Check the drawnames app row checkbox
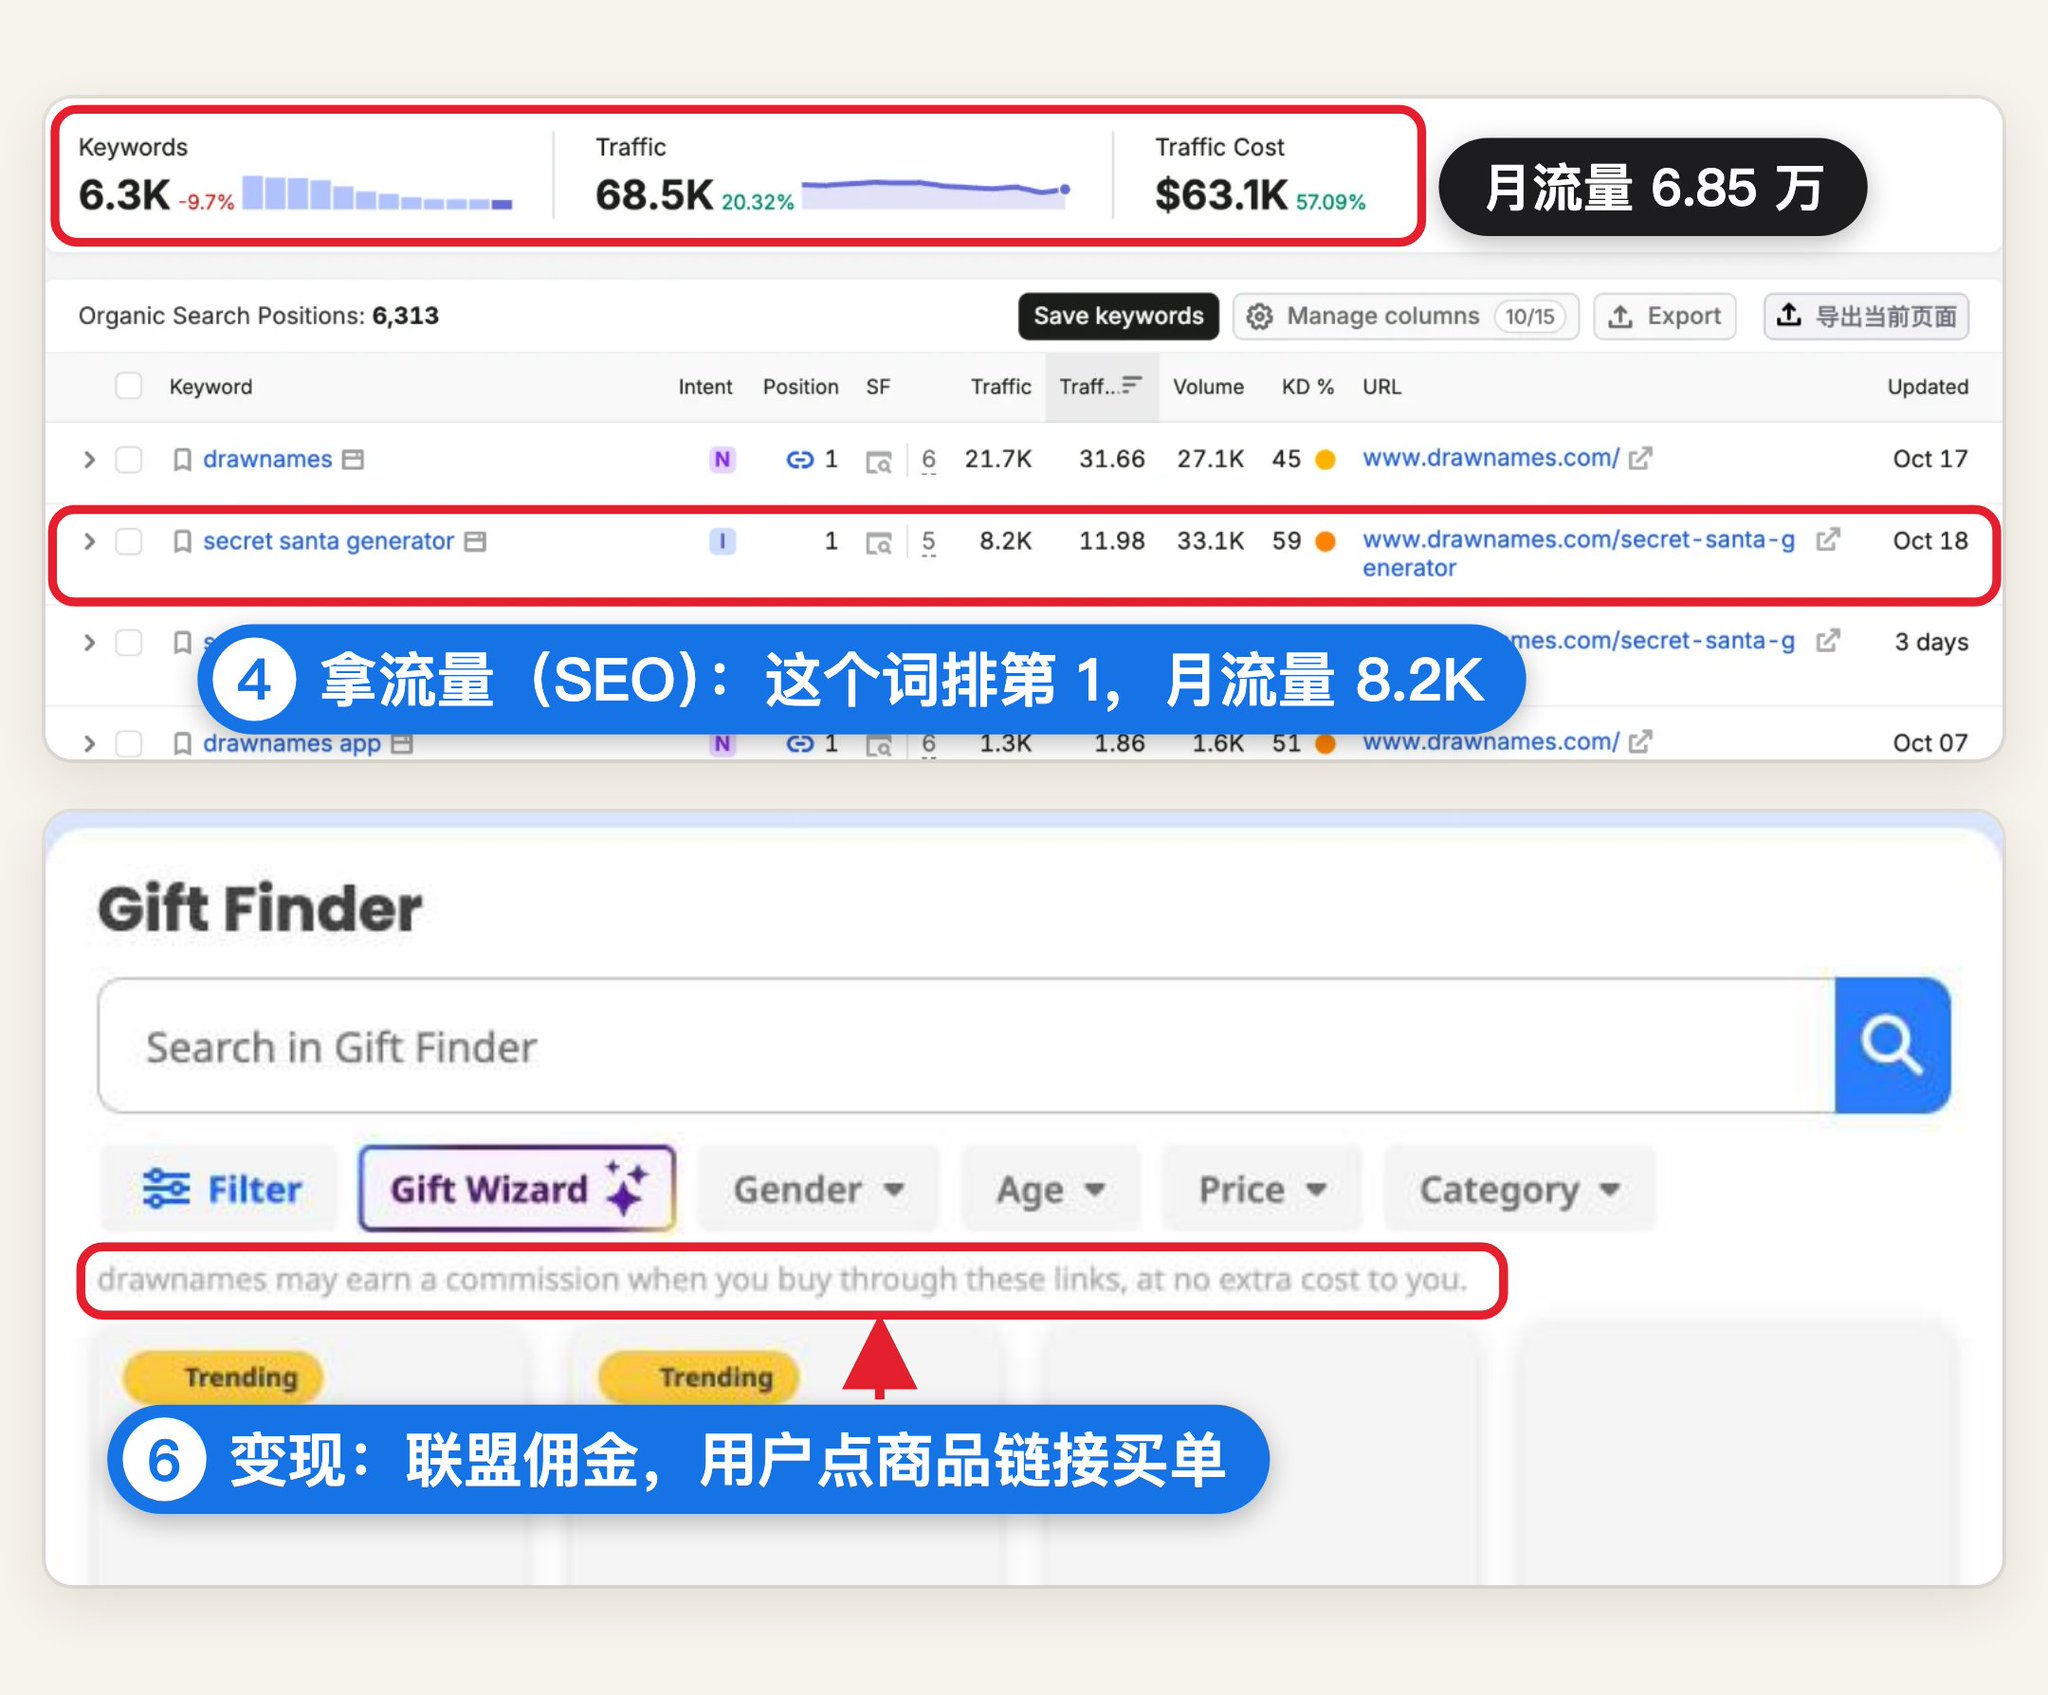Image resolution: width=2048 pixels, height=1695 pixels. (129, 743)
